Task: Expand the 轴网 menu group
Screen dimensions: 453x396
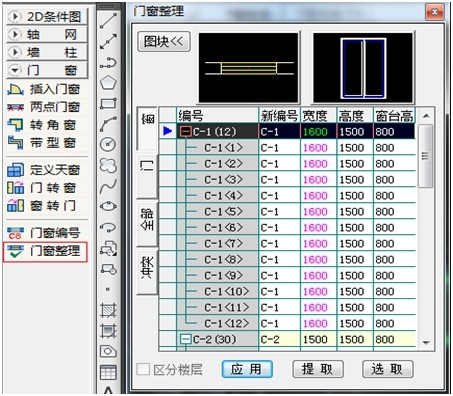Action: pos(47,34)
